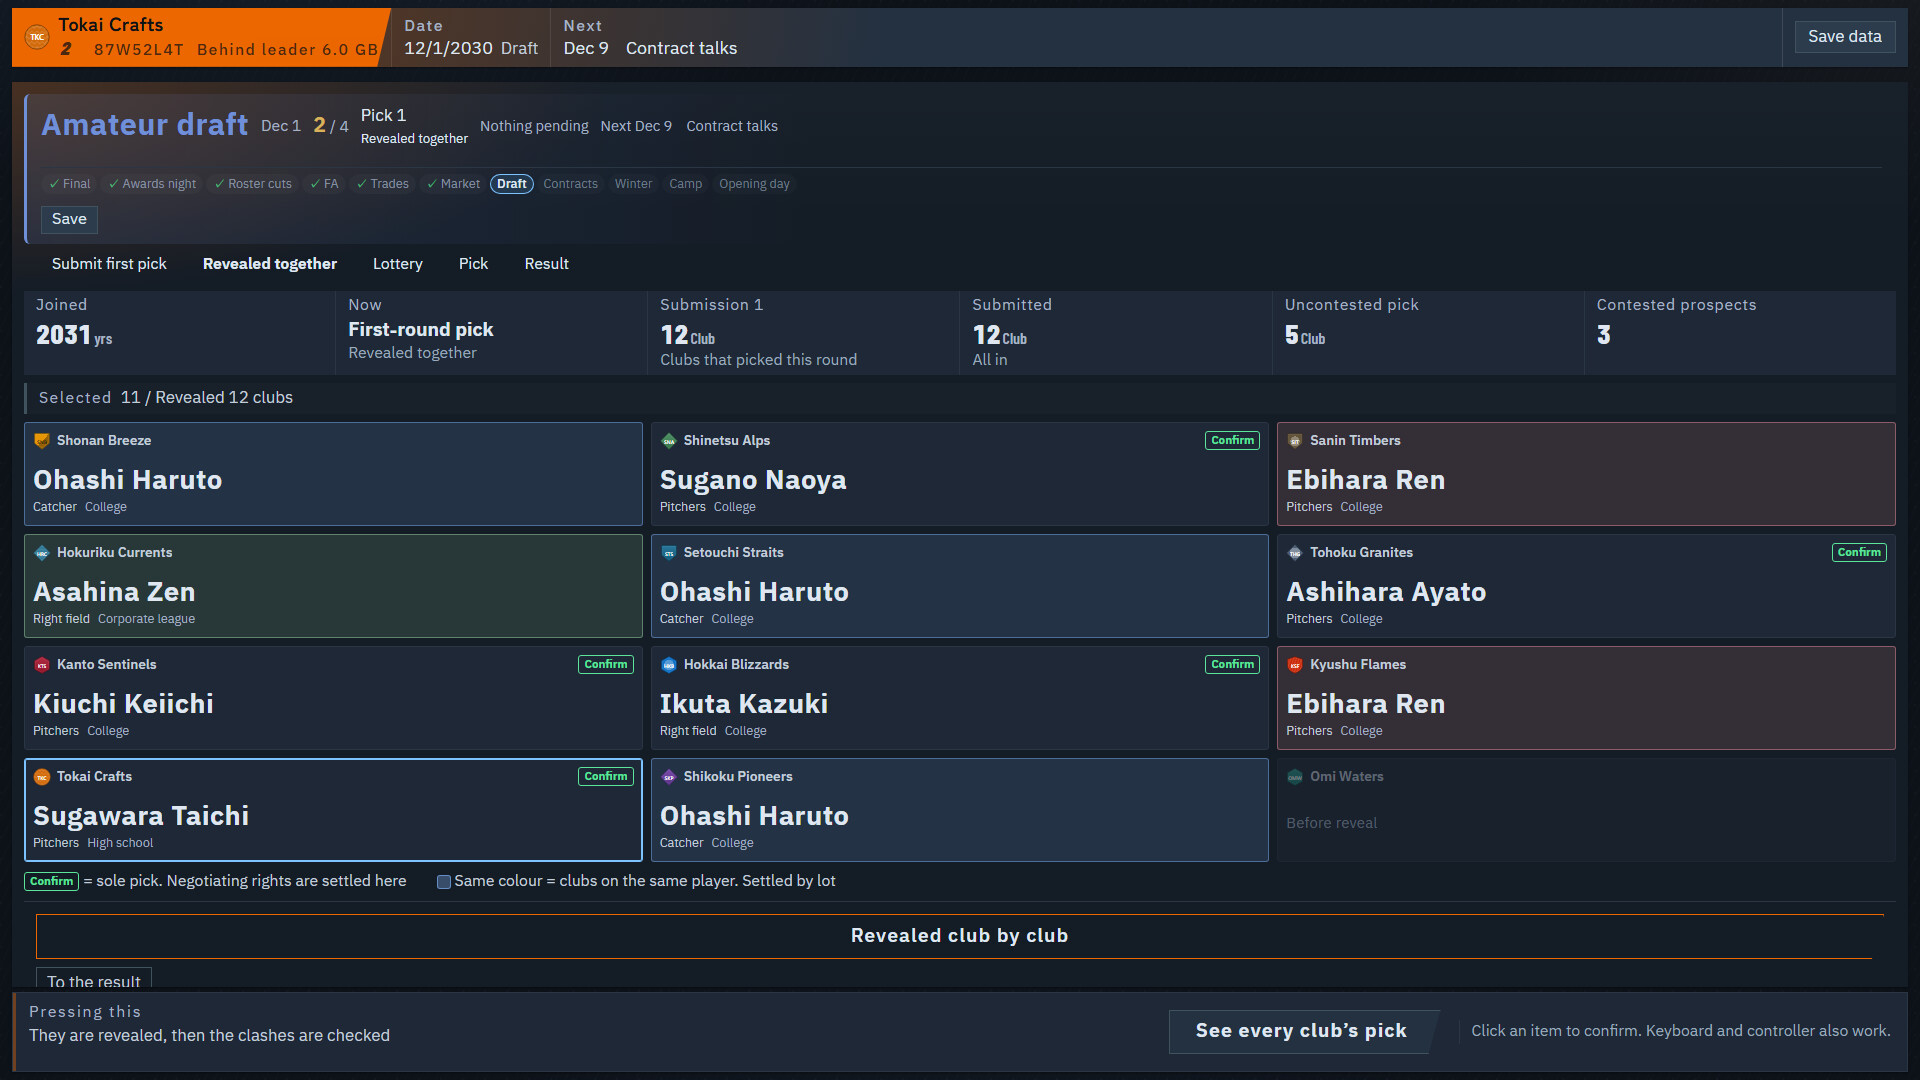Open the Result tab
This screenshot has height=1080, width=1920.
tap(546, 264)
